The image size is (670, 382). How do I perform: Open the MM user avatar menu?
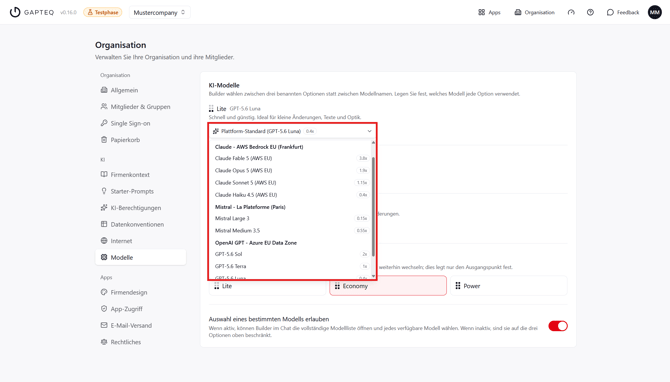(x=655, y=12)
